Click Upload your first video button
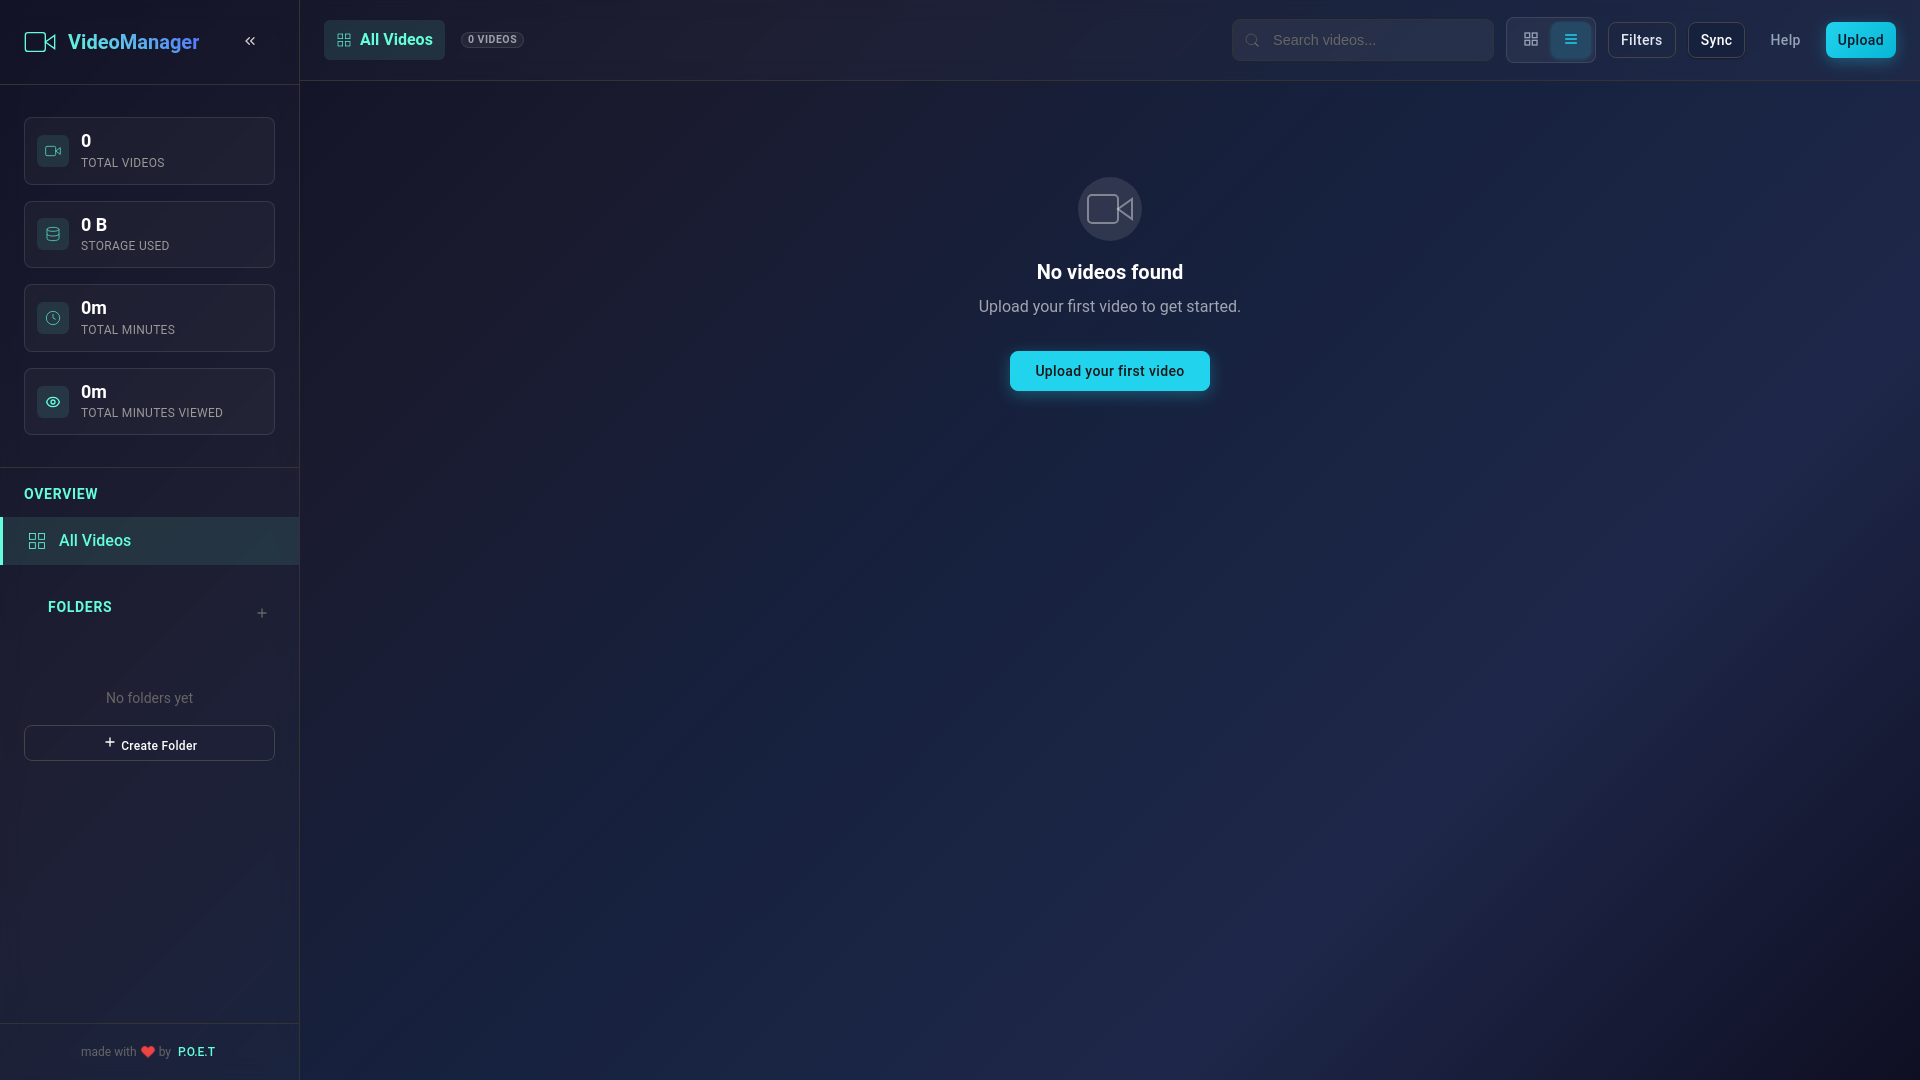 1110,371
